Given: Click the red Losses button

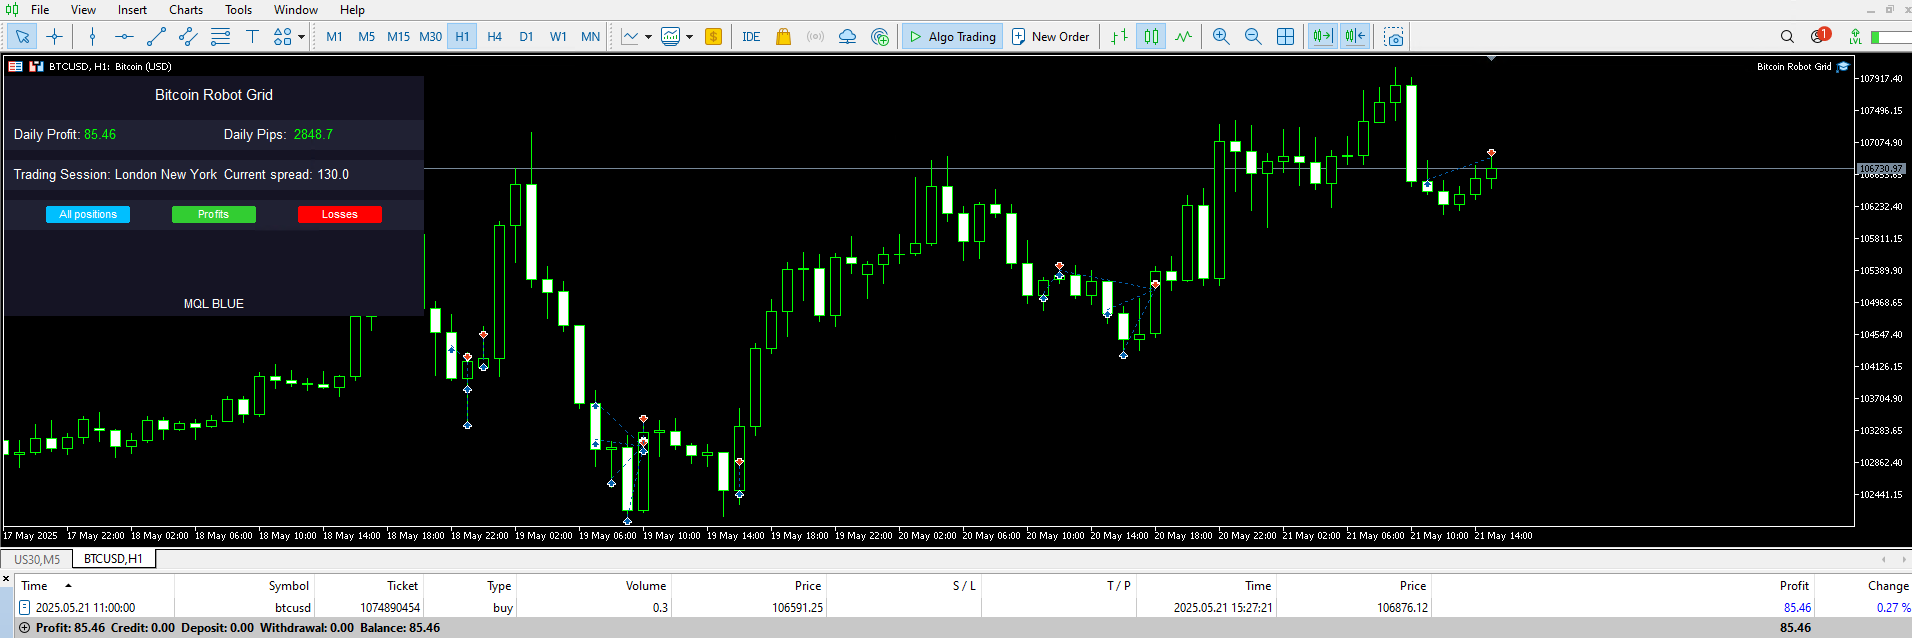Looking at the screenshot, I should coord(340,214).
